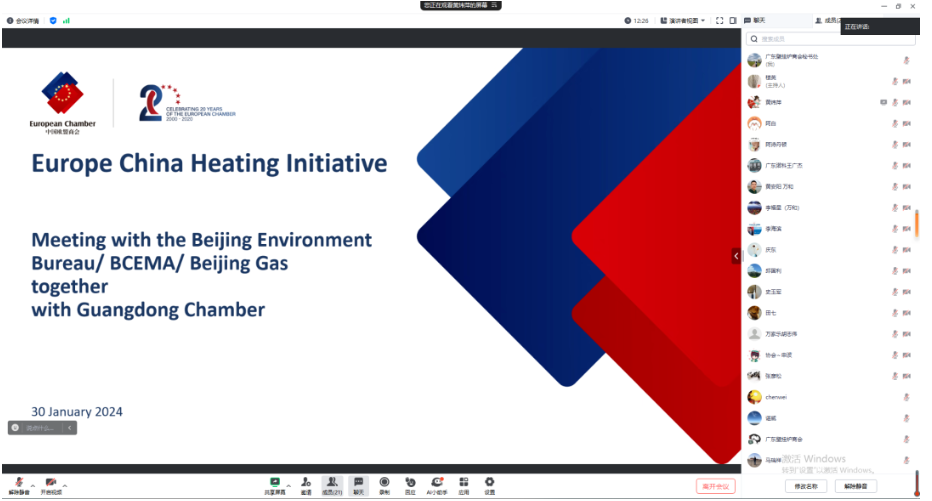Click the 20 years anniversary logo on slide
932x501 pixels.
pyautogui.click(x=187, y=103)
